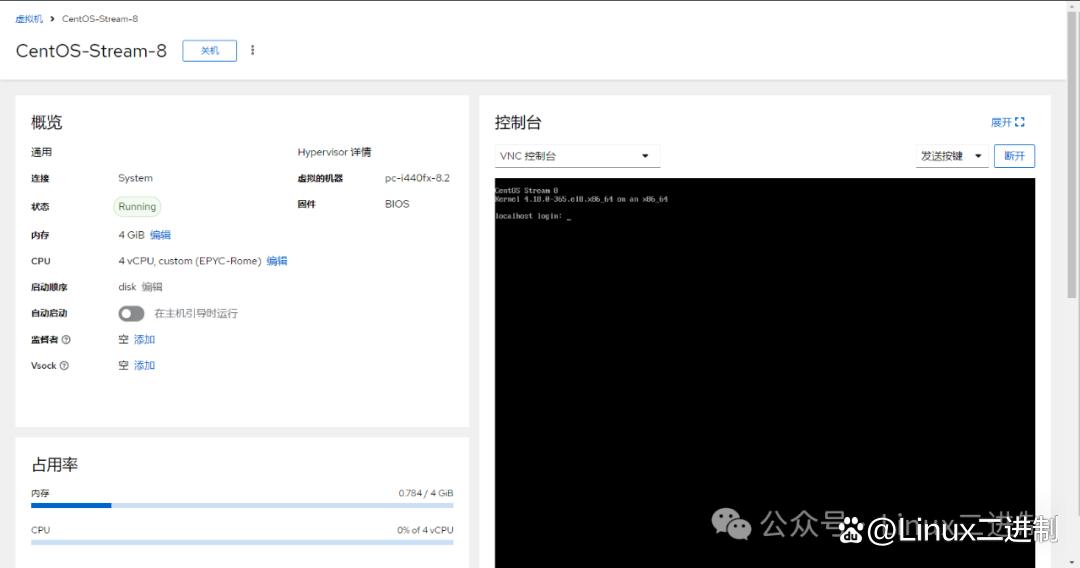Go to 虚拟机 breadcrumb link

tap(29, 19)
